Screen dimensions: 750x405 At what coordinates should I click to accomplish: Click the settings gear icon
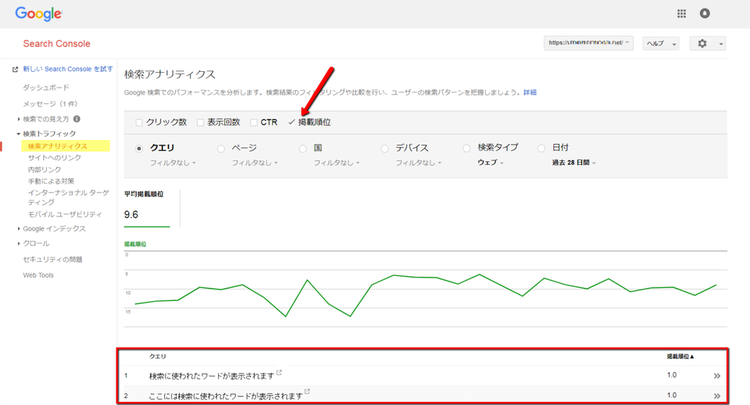[x=702, y=44]
